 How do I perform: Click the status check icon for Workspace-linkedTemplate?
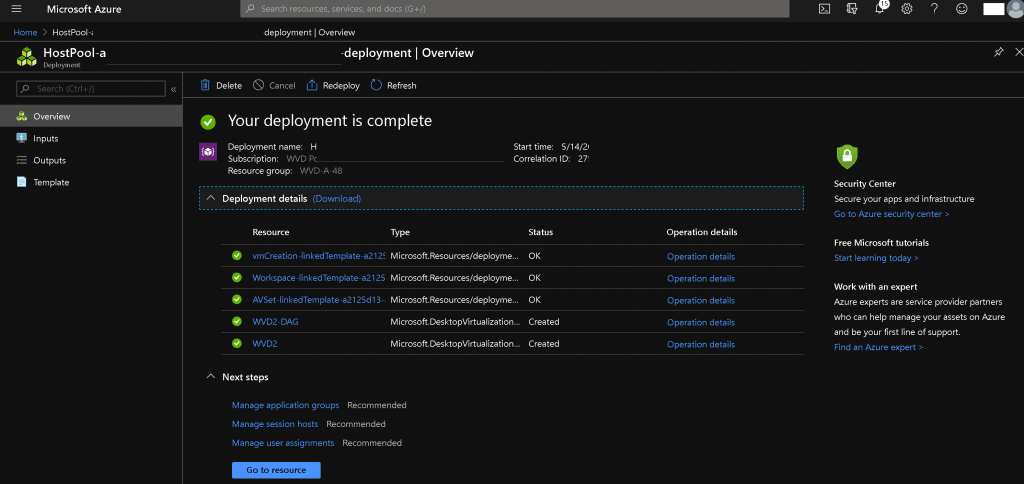click(236, 278)
